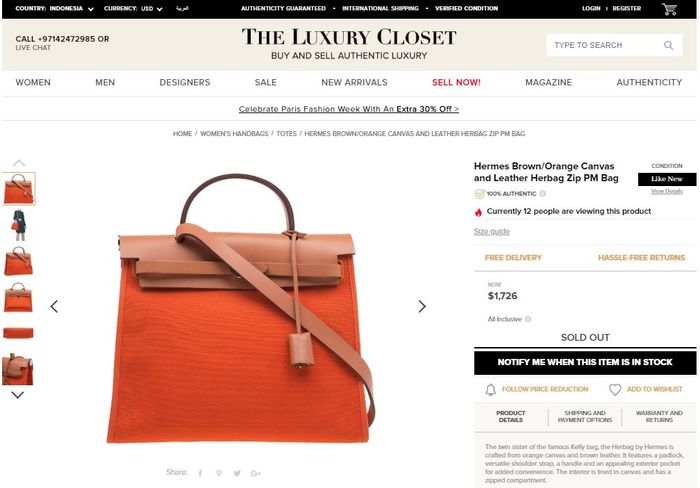Select the model wearing bag thumbnail

(x=18, y=225)
